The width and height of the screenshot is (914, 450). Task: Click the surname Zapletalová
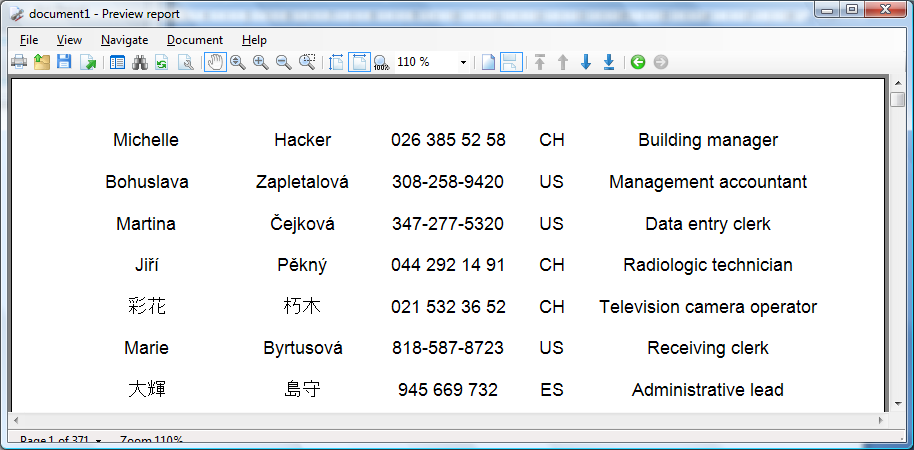tap(302, 182)
